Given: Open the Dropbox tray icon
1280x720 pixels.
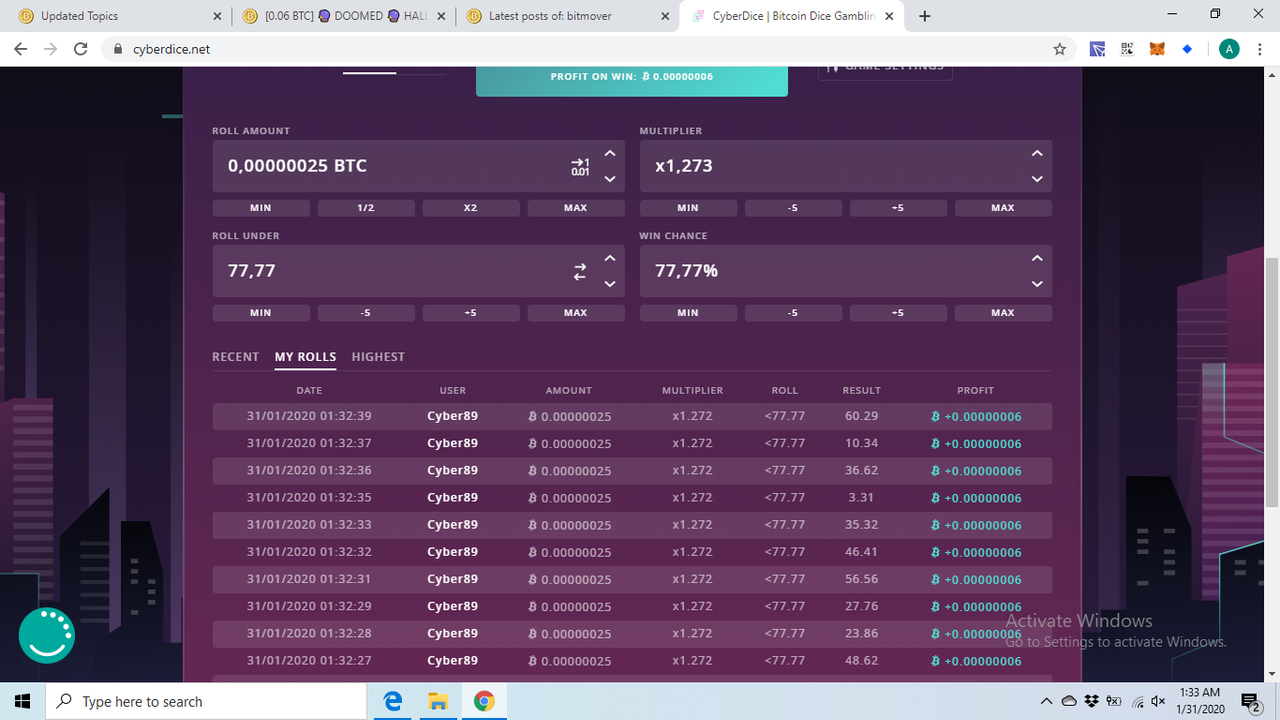Looking at the screenshot, I should pyautogui.click(x=1091, y=701).
